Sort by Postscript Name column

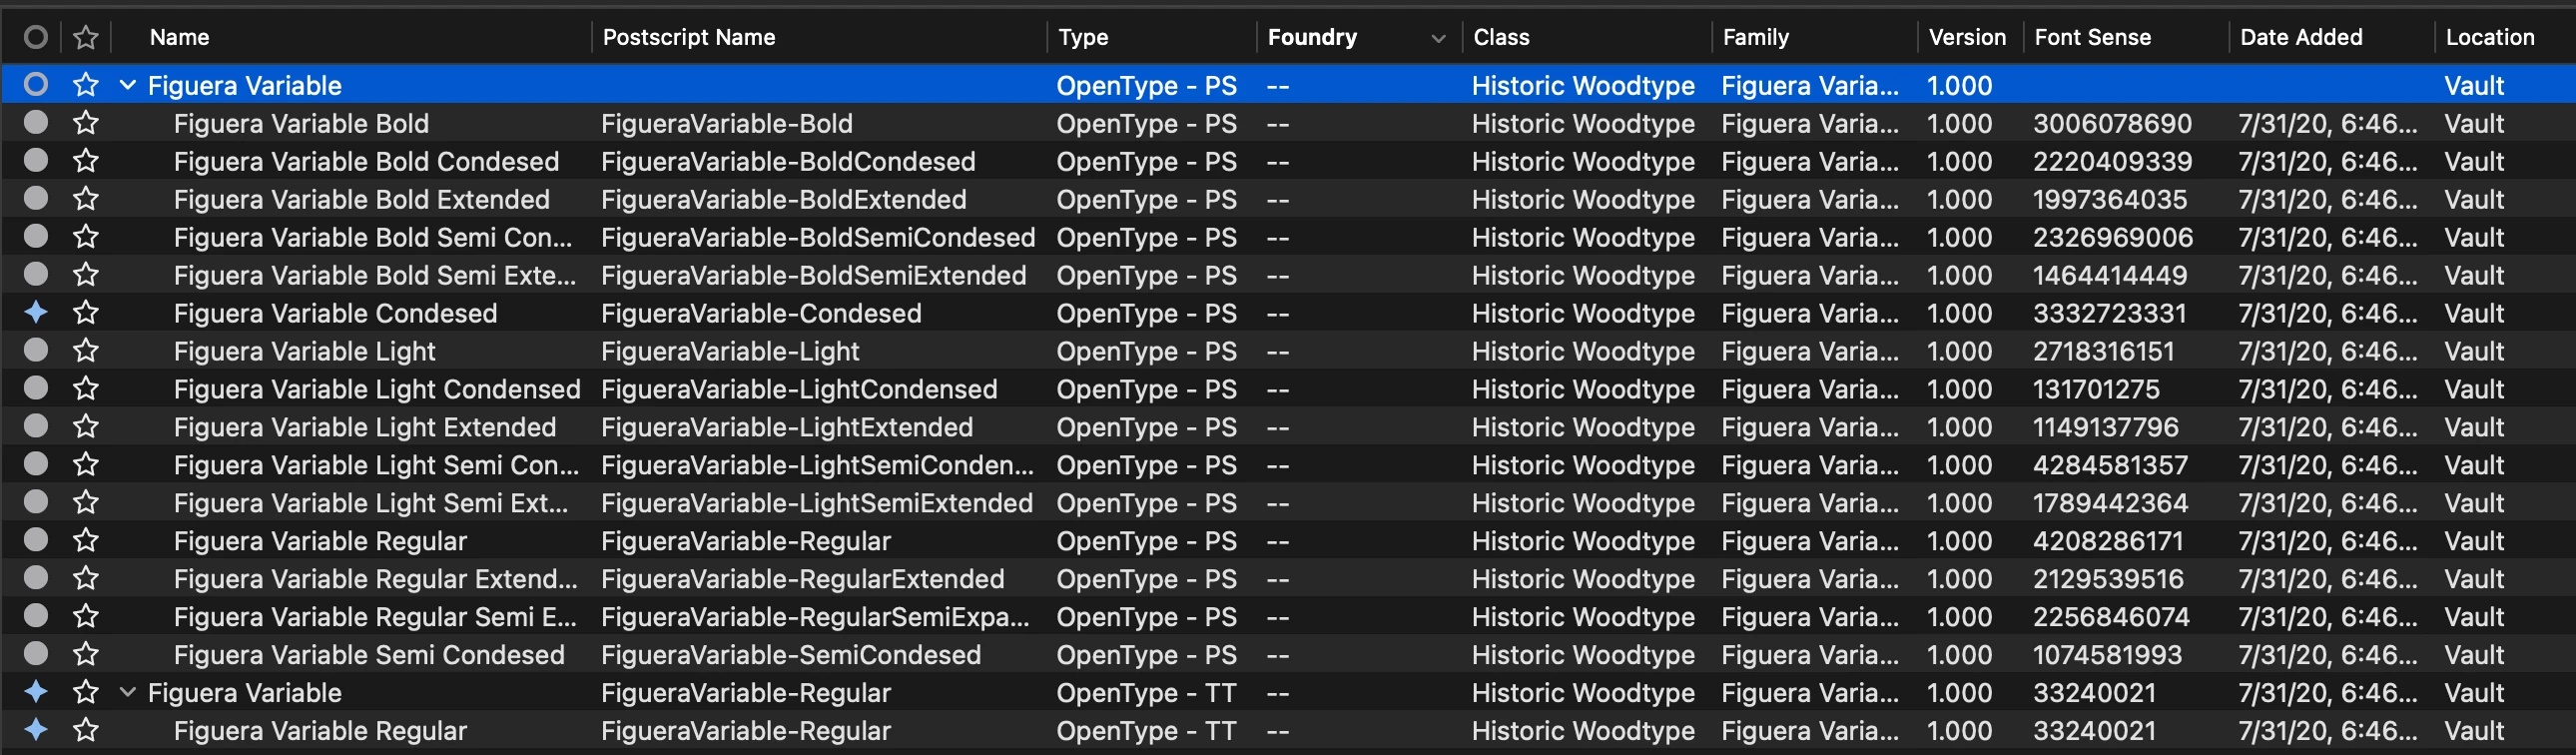point(689,38)
